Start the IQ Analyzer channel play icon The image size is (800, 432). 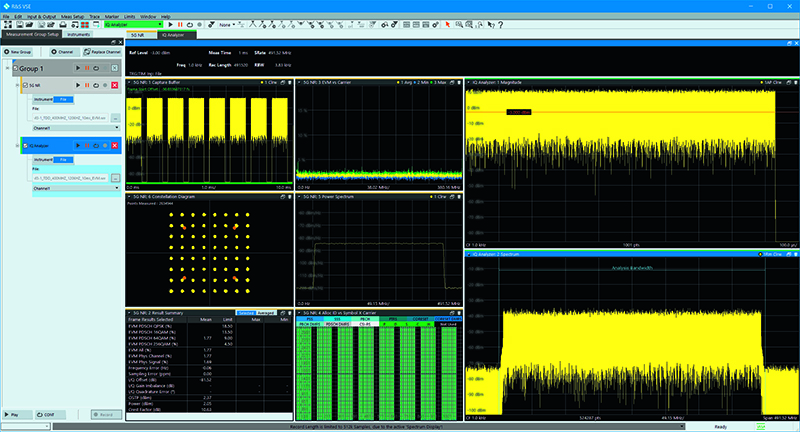click(x=78, y=146)
